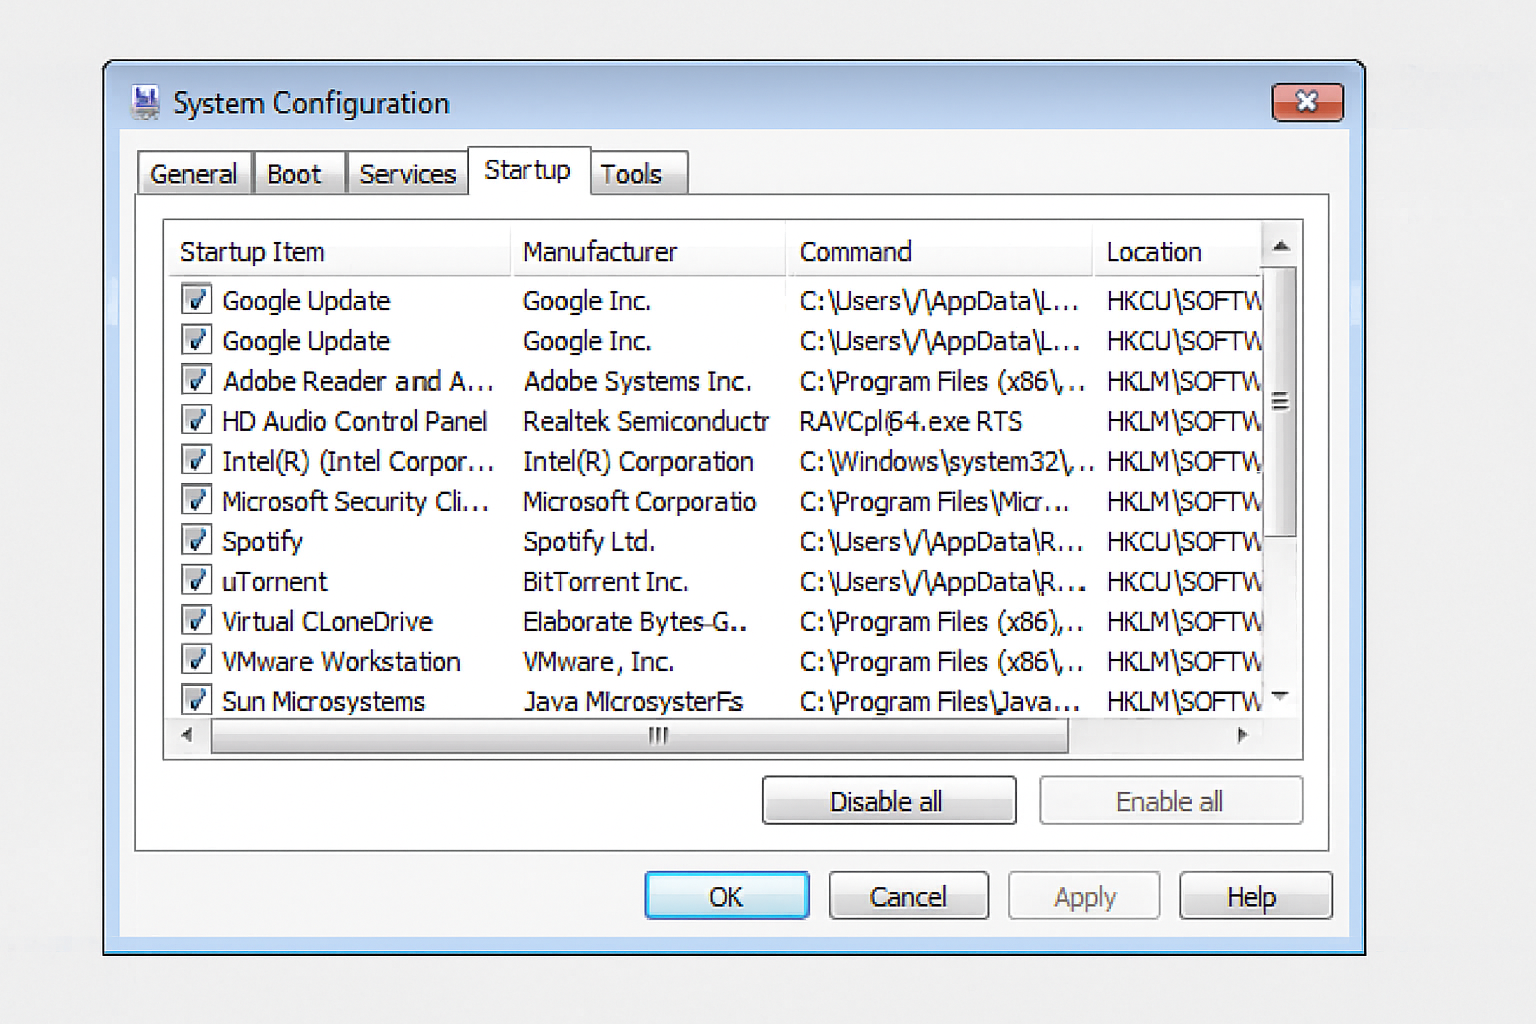Image resolution: width=1536 pixels, height=1024 pixels.
Task: Select the Tools tab
Action: [631, 172]
